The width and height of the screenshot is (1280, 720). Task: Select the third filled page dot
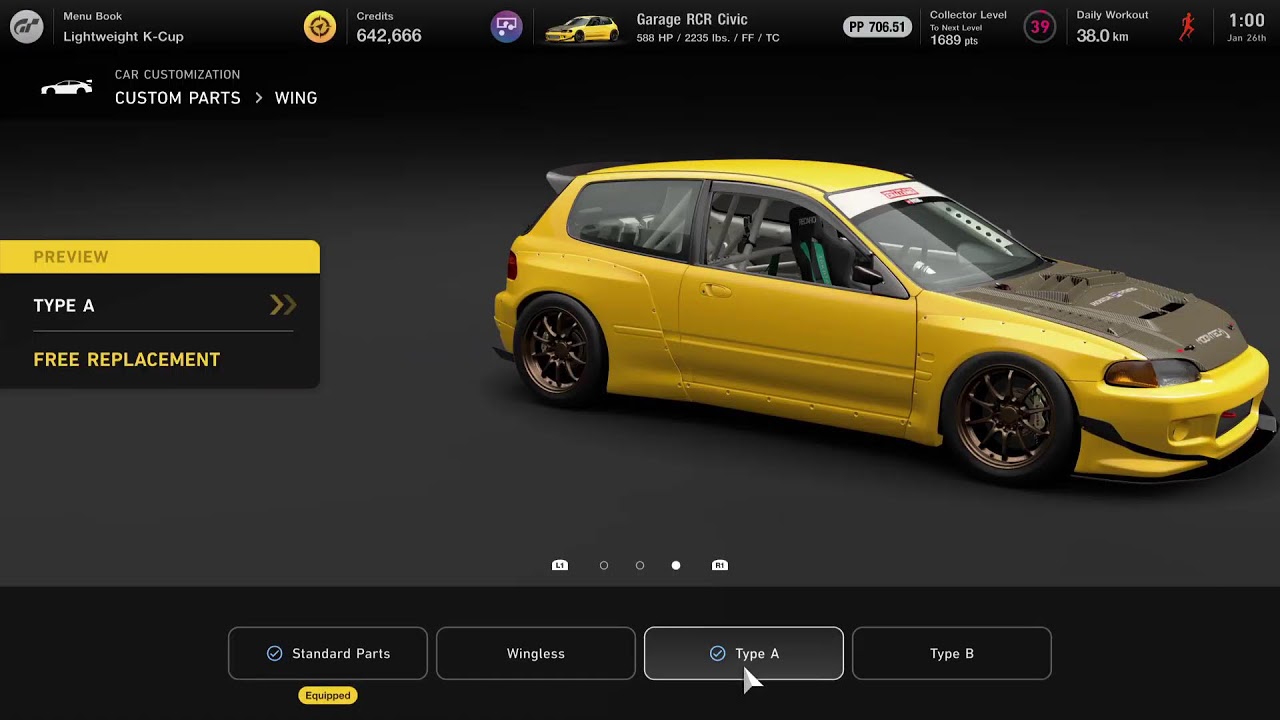pyautogui.click(x=676, y=566)
